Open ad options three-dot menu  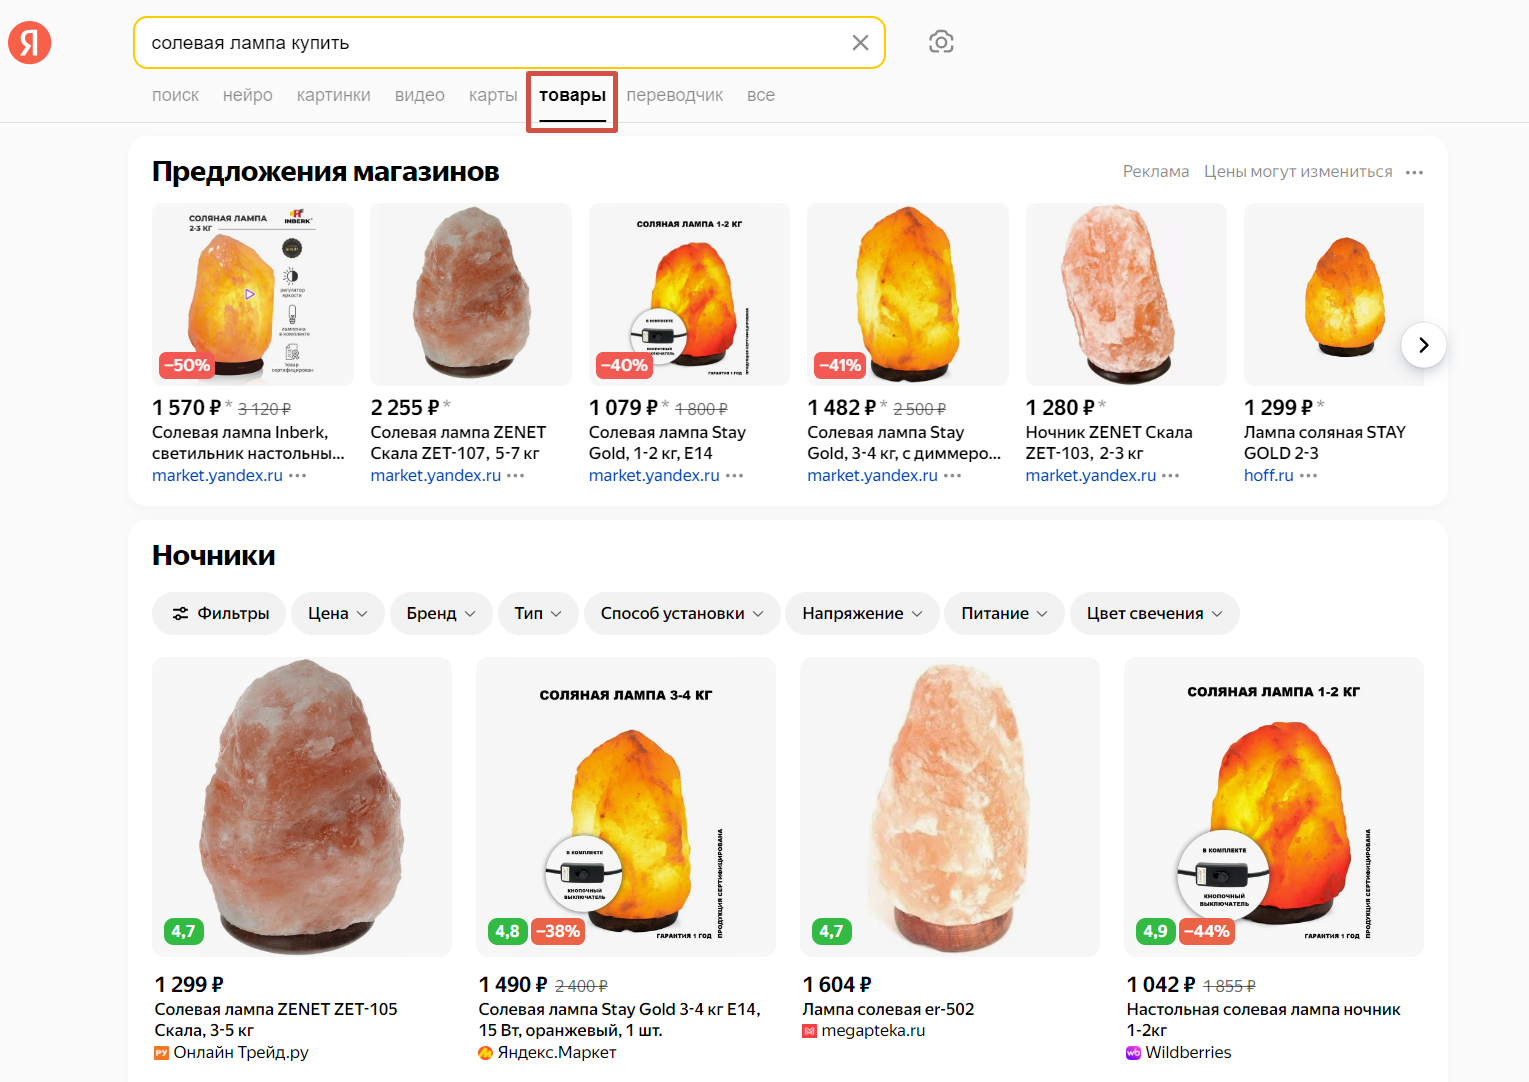click(1414, 172)
